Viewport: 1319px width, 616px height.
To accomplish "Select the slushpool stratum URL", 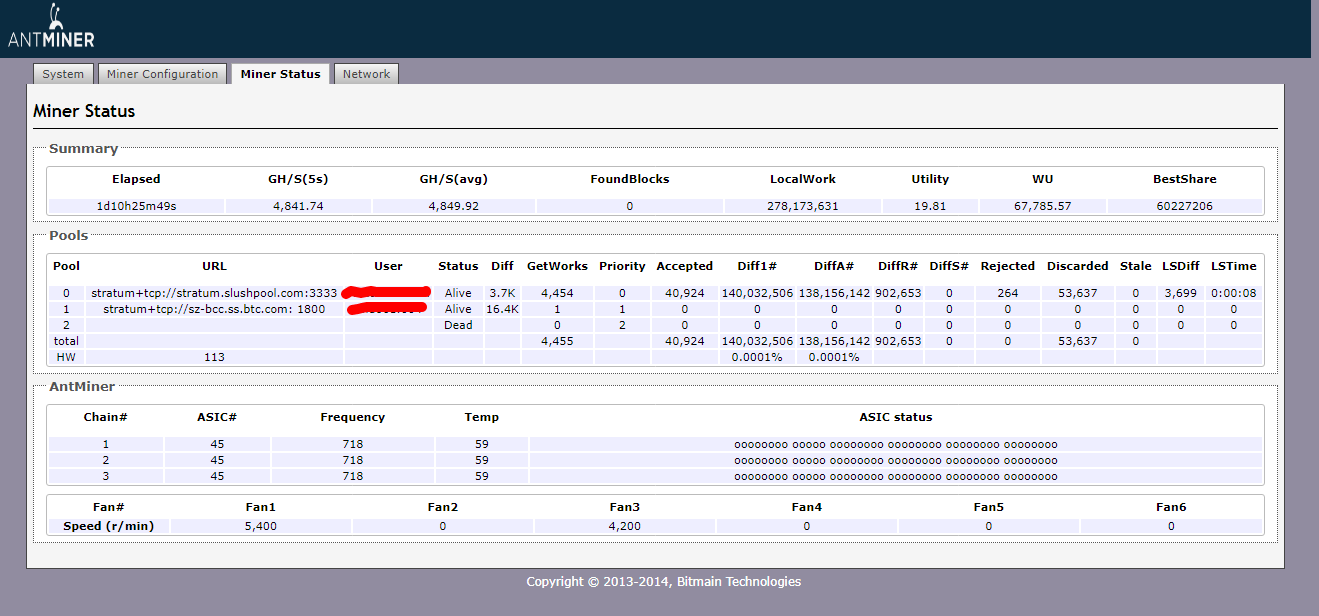I will coord(214,293).
